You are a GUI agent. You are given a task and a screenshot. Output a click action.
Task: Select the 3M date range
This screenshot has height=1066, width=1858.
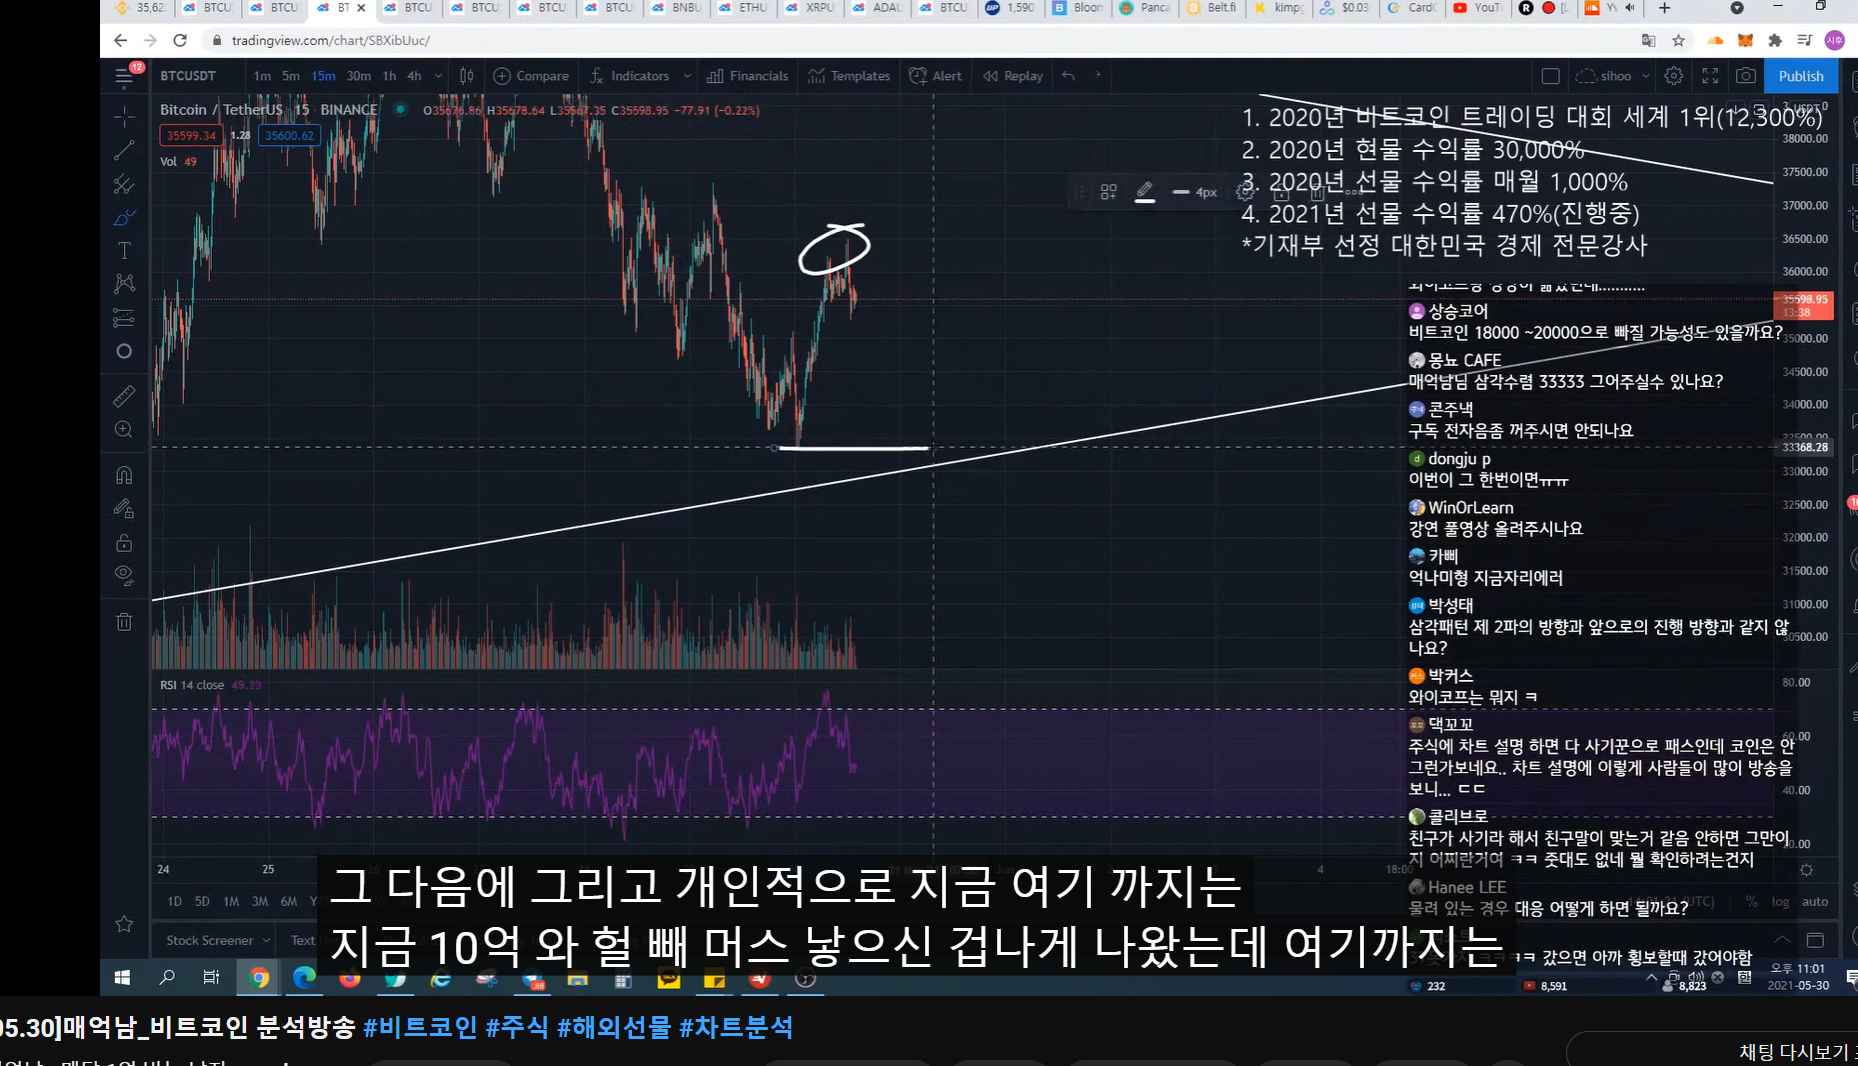click(260, 901)
